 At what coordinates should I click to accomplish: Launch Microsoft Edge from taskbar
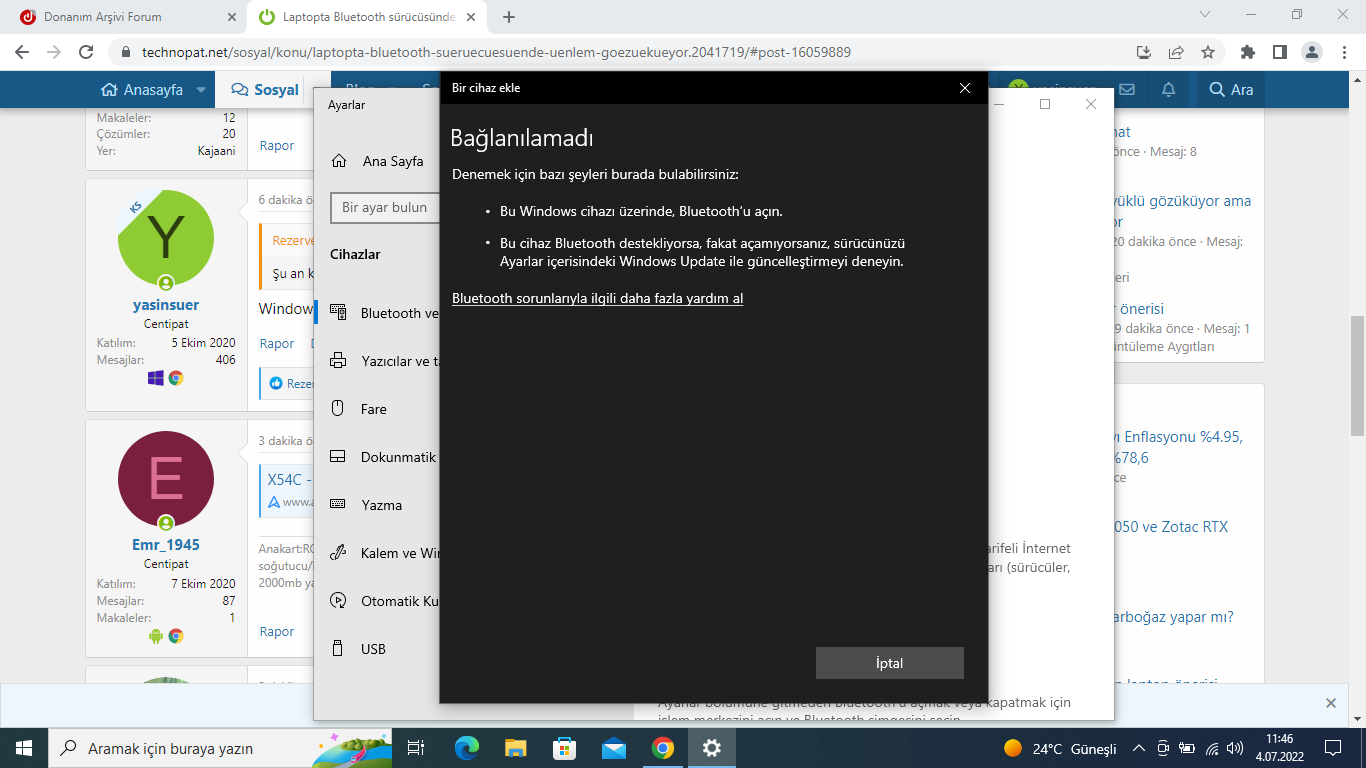466,748
